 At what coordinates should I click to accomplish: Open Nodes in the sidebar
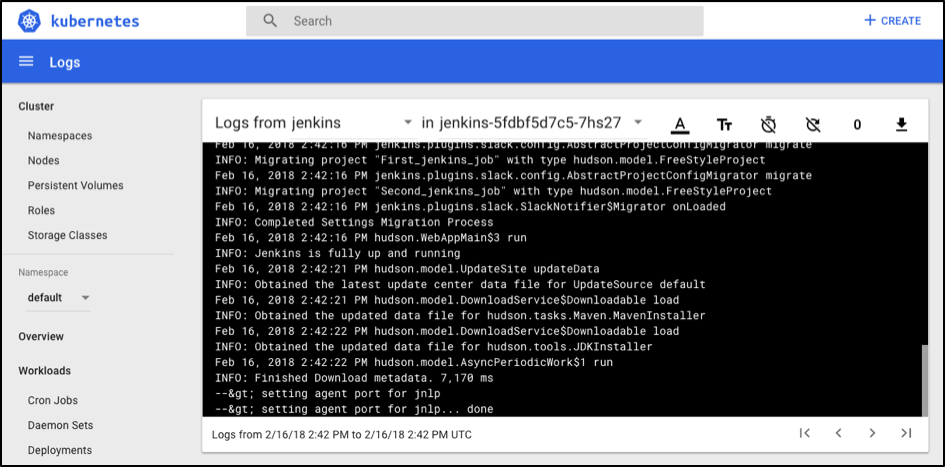pyautogui.click(x=43, y=161)
